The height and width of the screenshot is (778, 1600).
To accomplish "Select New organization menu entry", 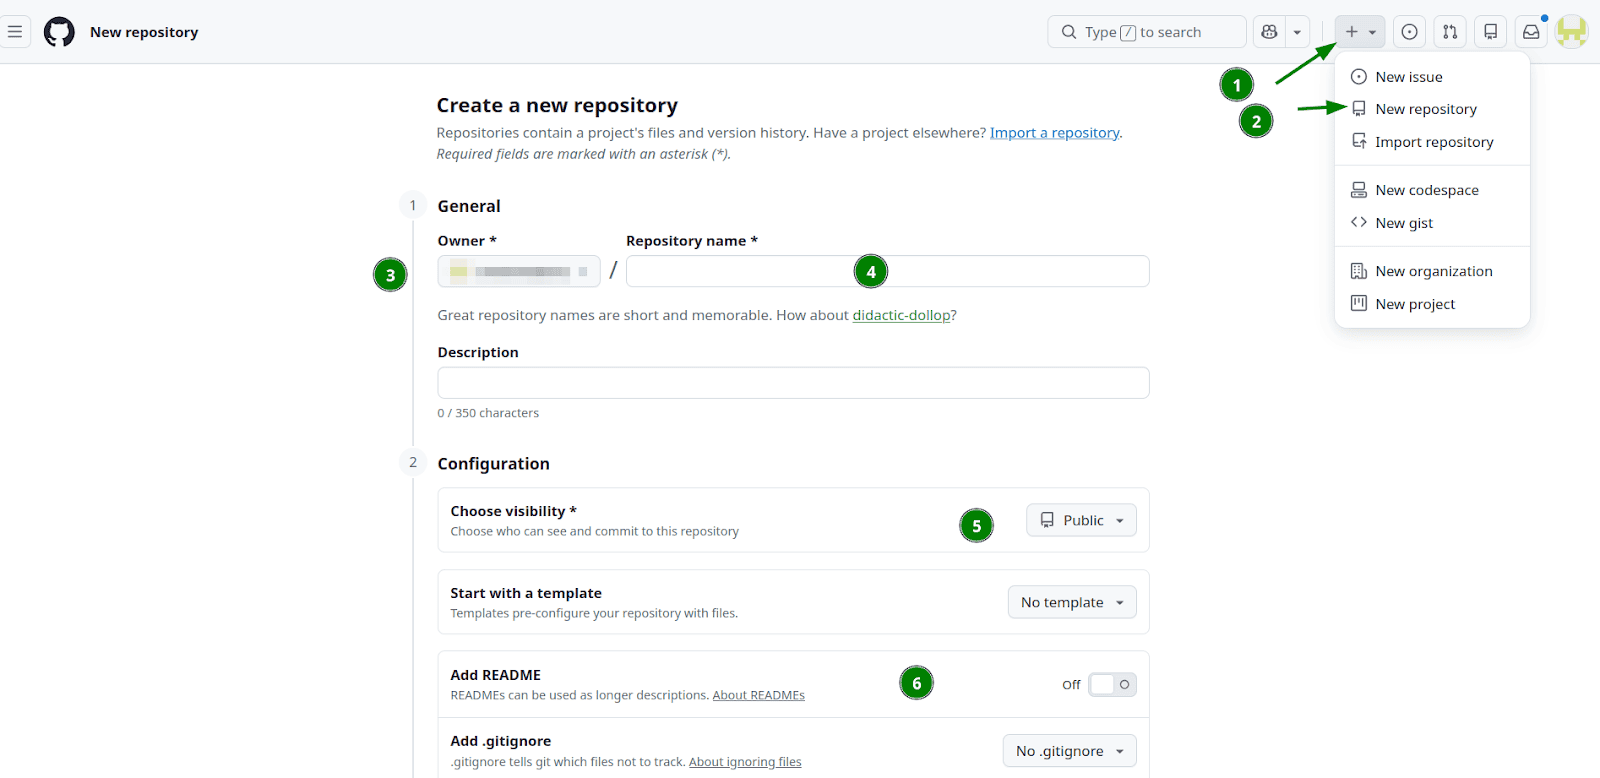I will [1432, 271].
